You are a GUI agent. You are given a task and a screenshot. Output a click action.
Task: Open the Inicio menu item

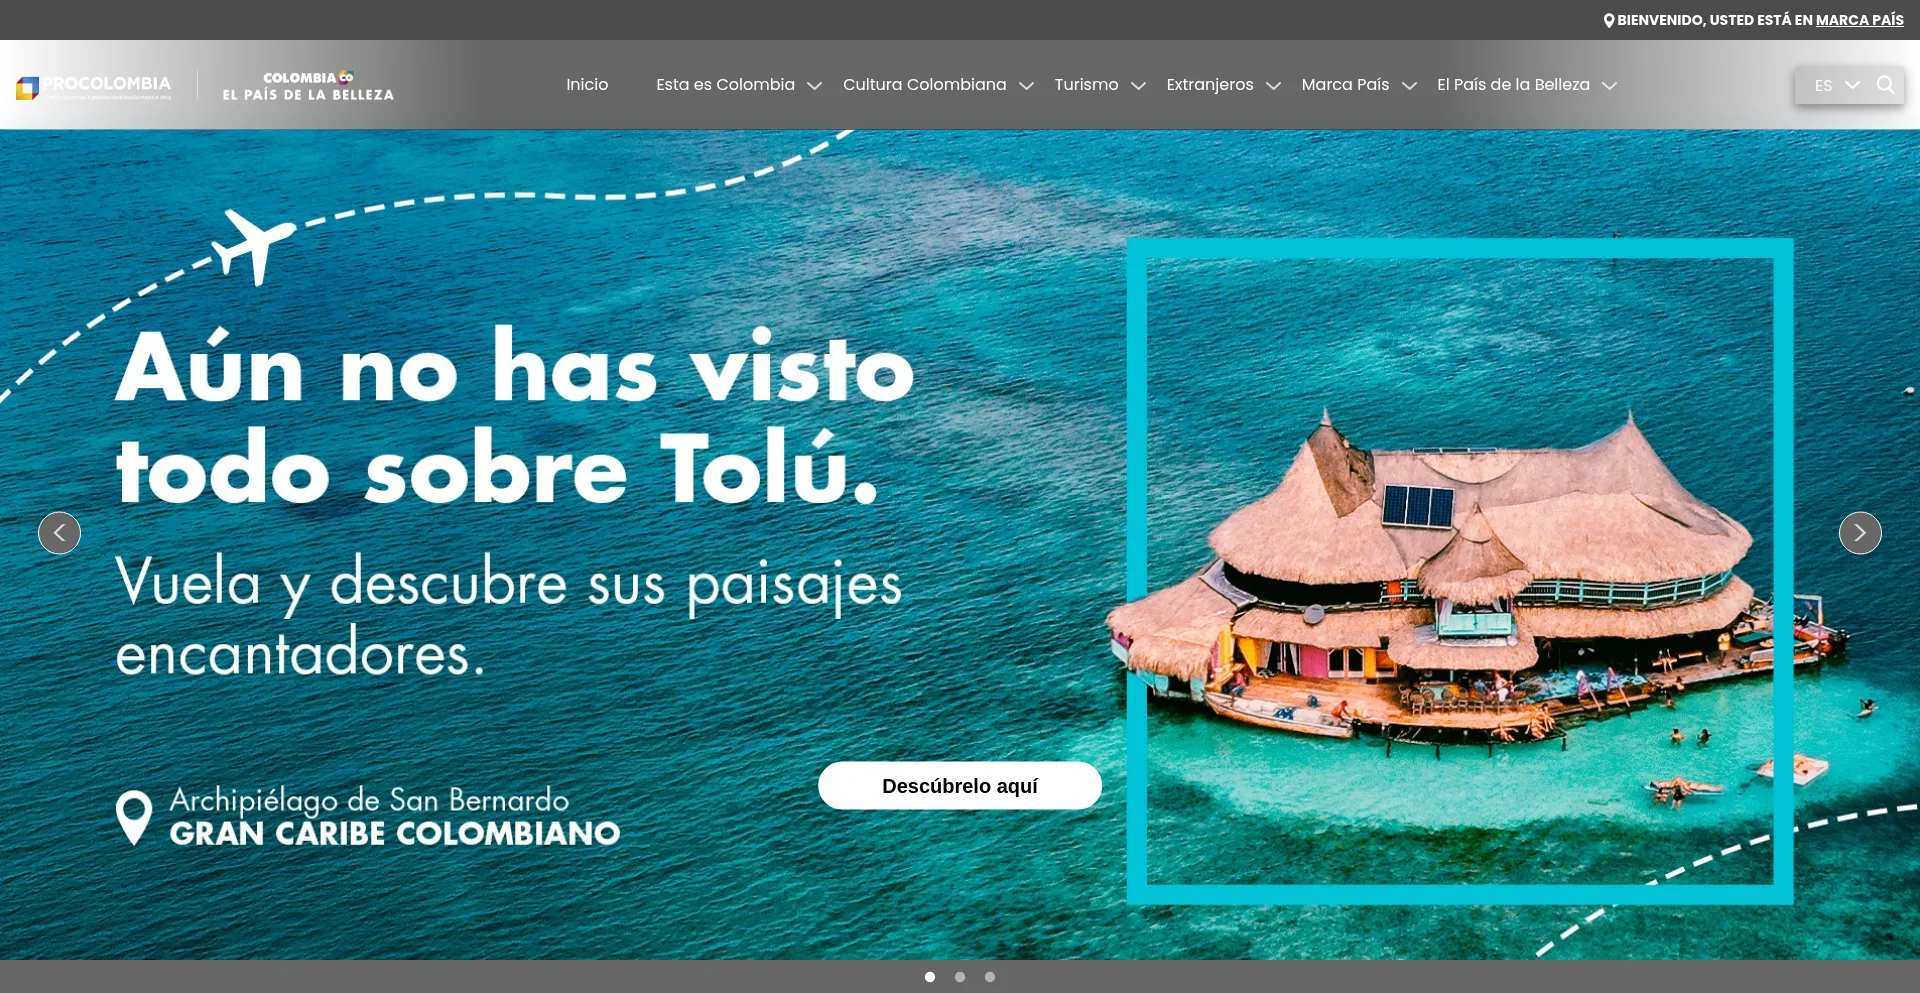tap(587, 85)
